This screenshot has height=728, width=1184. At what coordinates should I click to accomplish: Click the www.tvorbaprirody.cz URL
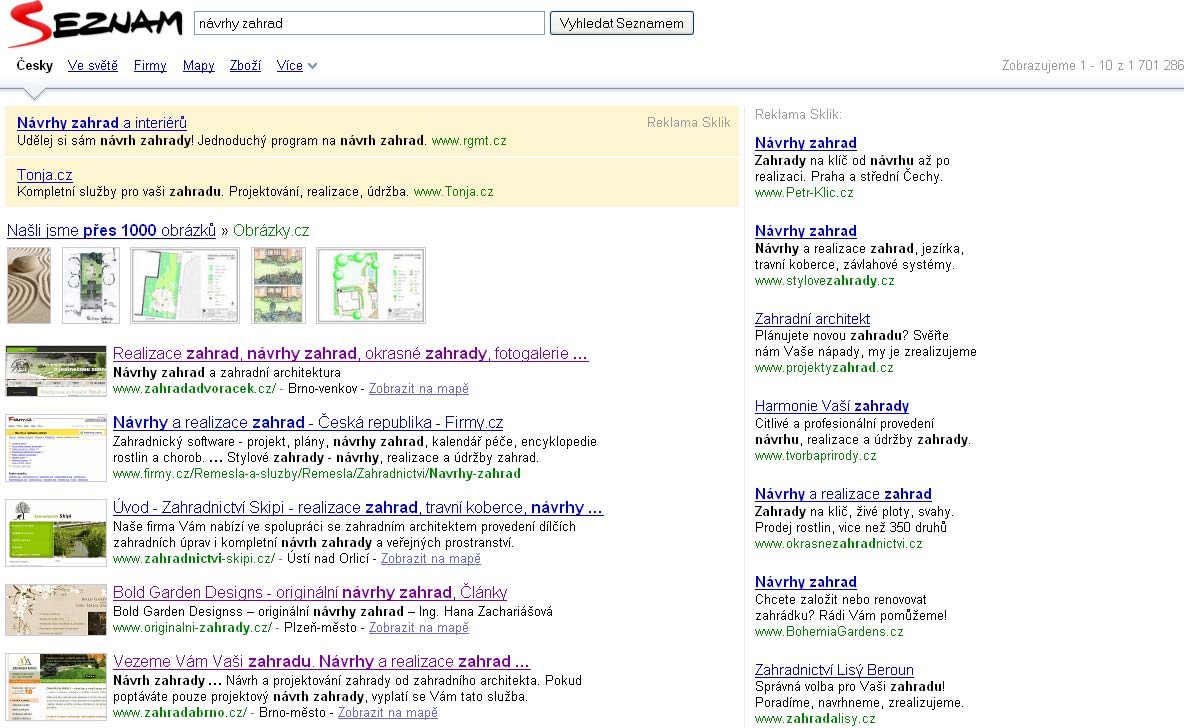coord(816,456)
